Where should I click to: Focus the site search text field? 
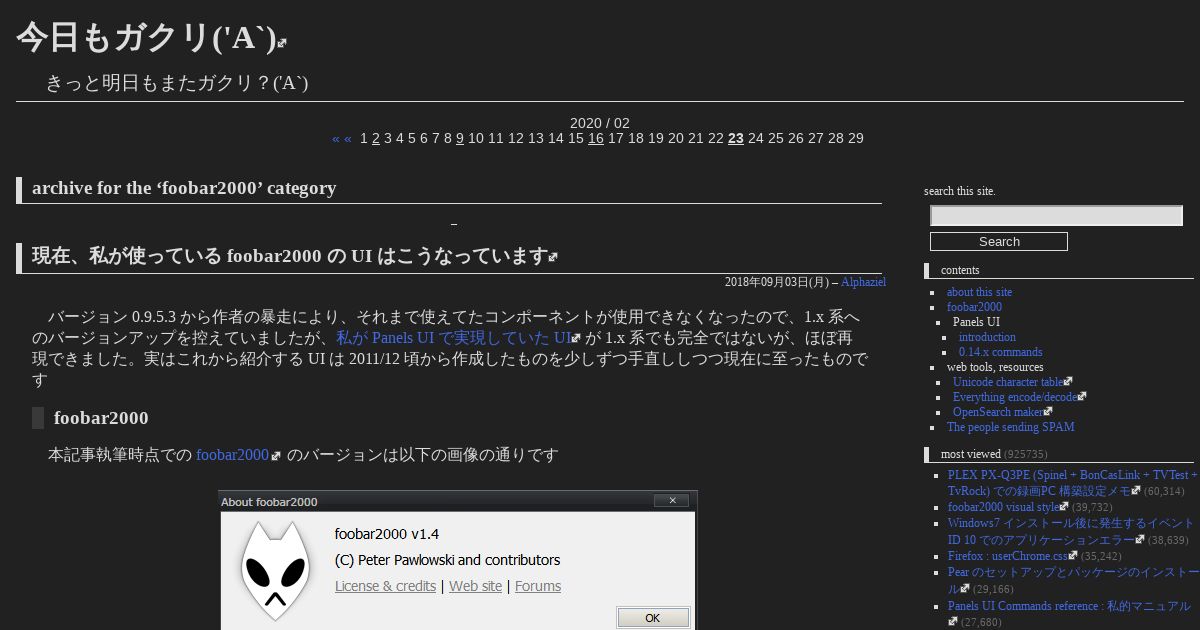1056,216
